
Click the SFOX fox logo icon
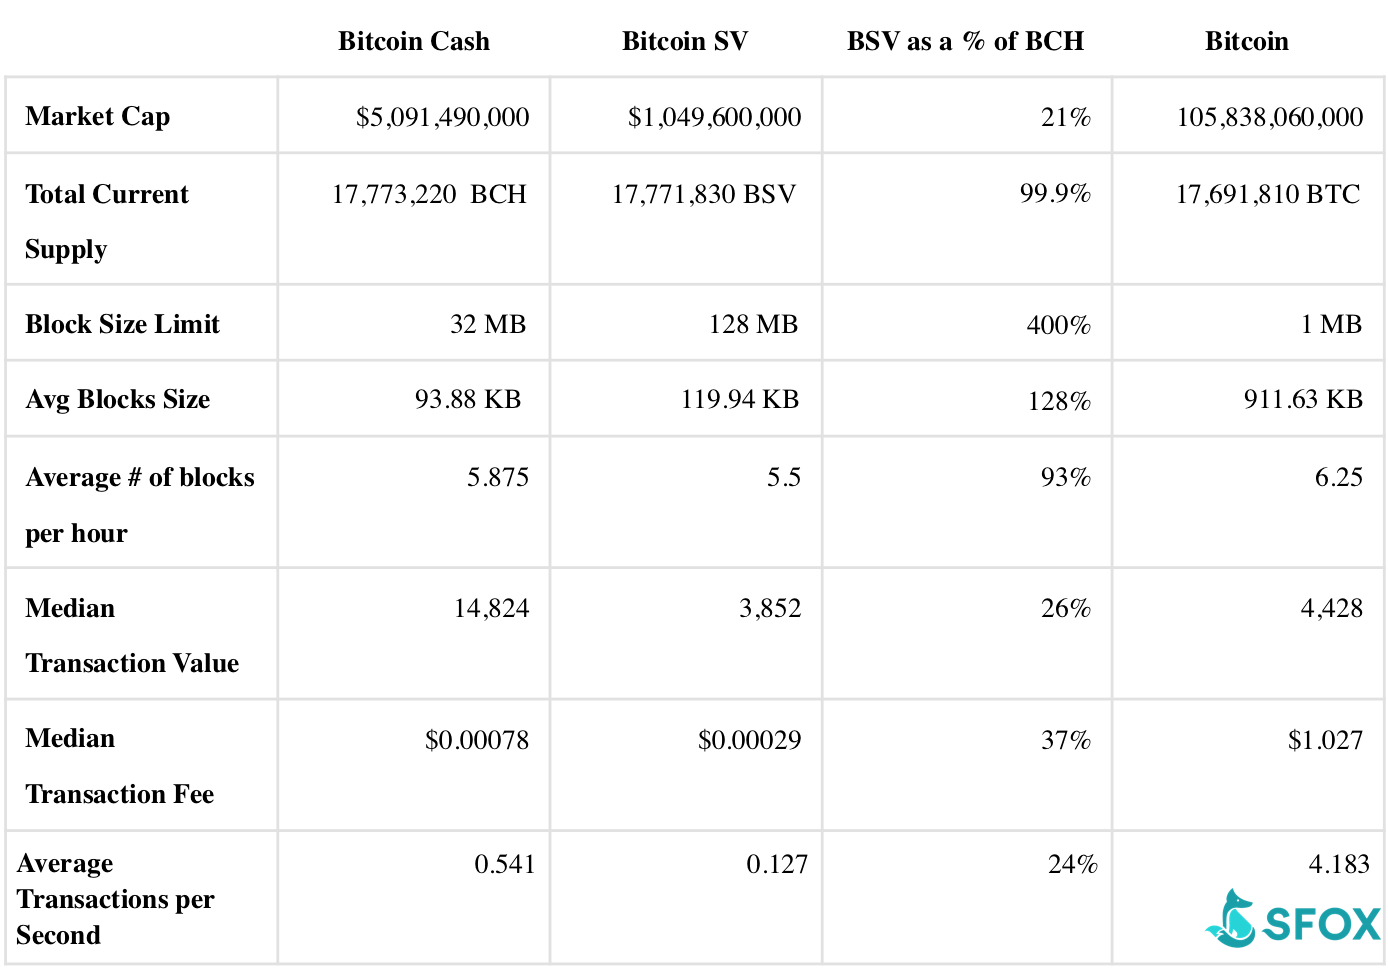(1233, 919)
